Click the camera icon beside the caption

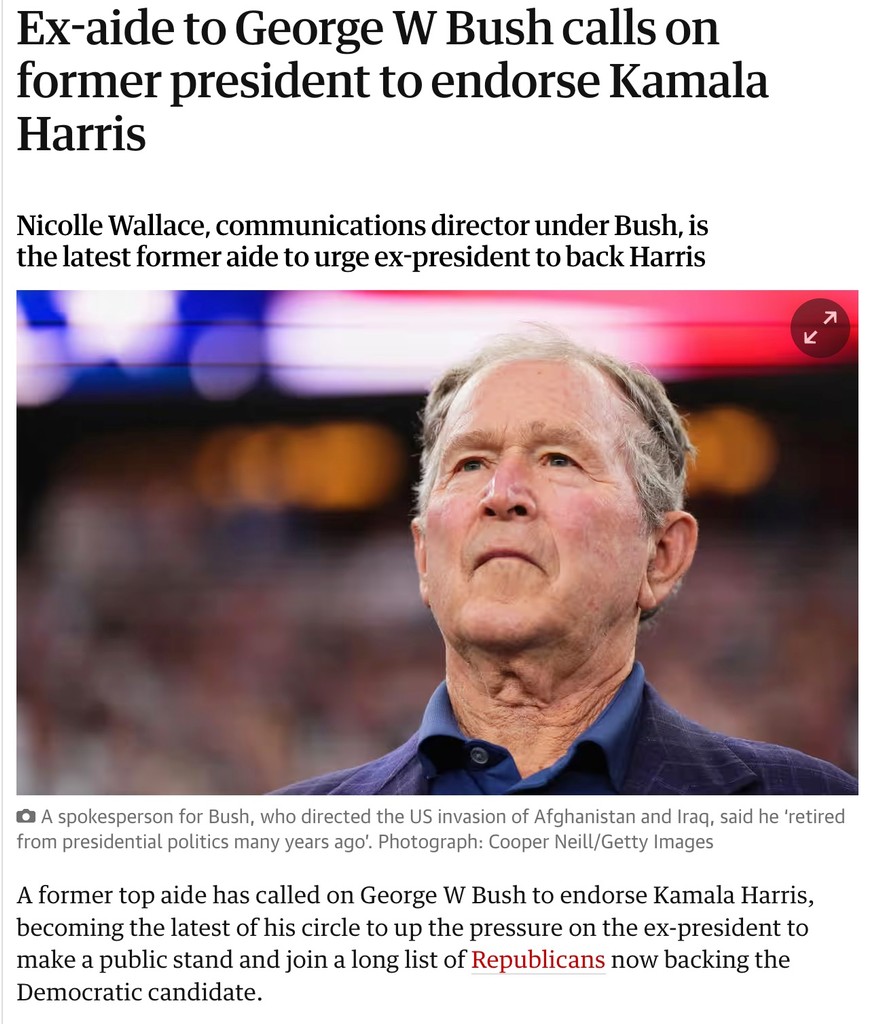tap(26, 818)
